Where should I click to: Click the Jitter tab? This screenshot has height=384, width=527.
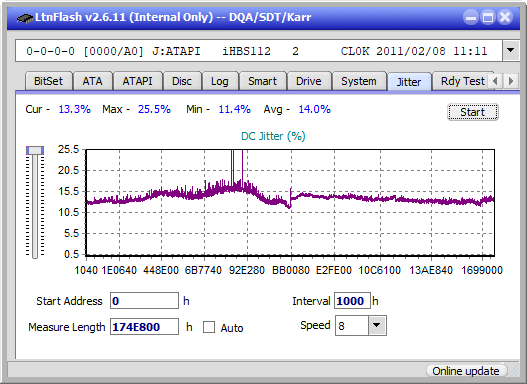[409, 82]
